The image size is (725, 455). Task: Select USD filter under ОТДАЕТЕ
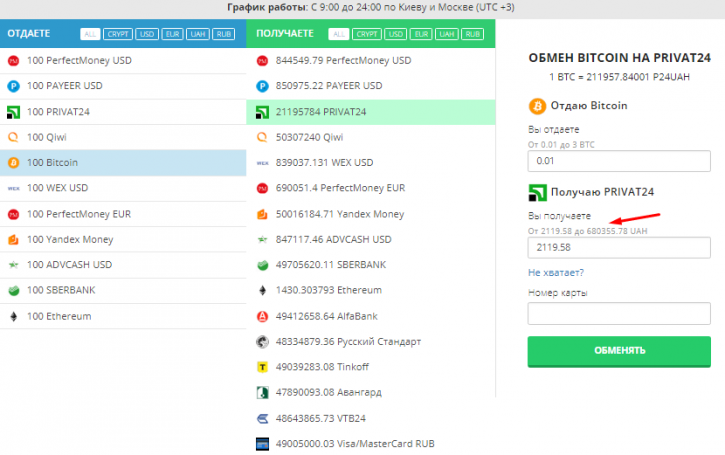point(147,34)
